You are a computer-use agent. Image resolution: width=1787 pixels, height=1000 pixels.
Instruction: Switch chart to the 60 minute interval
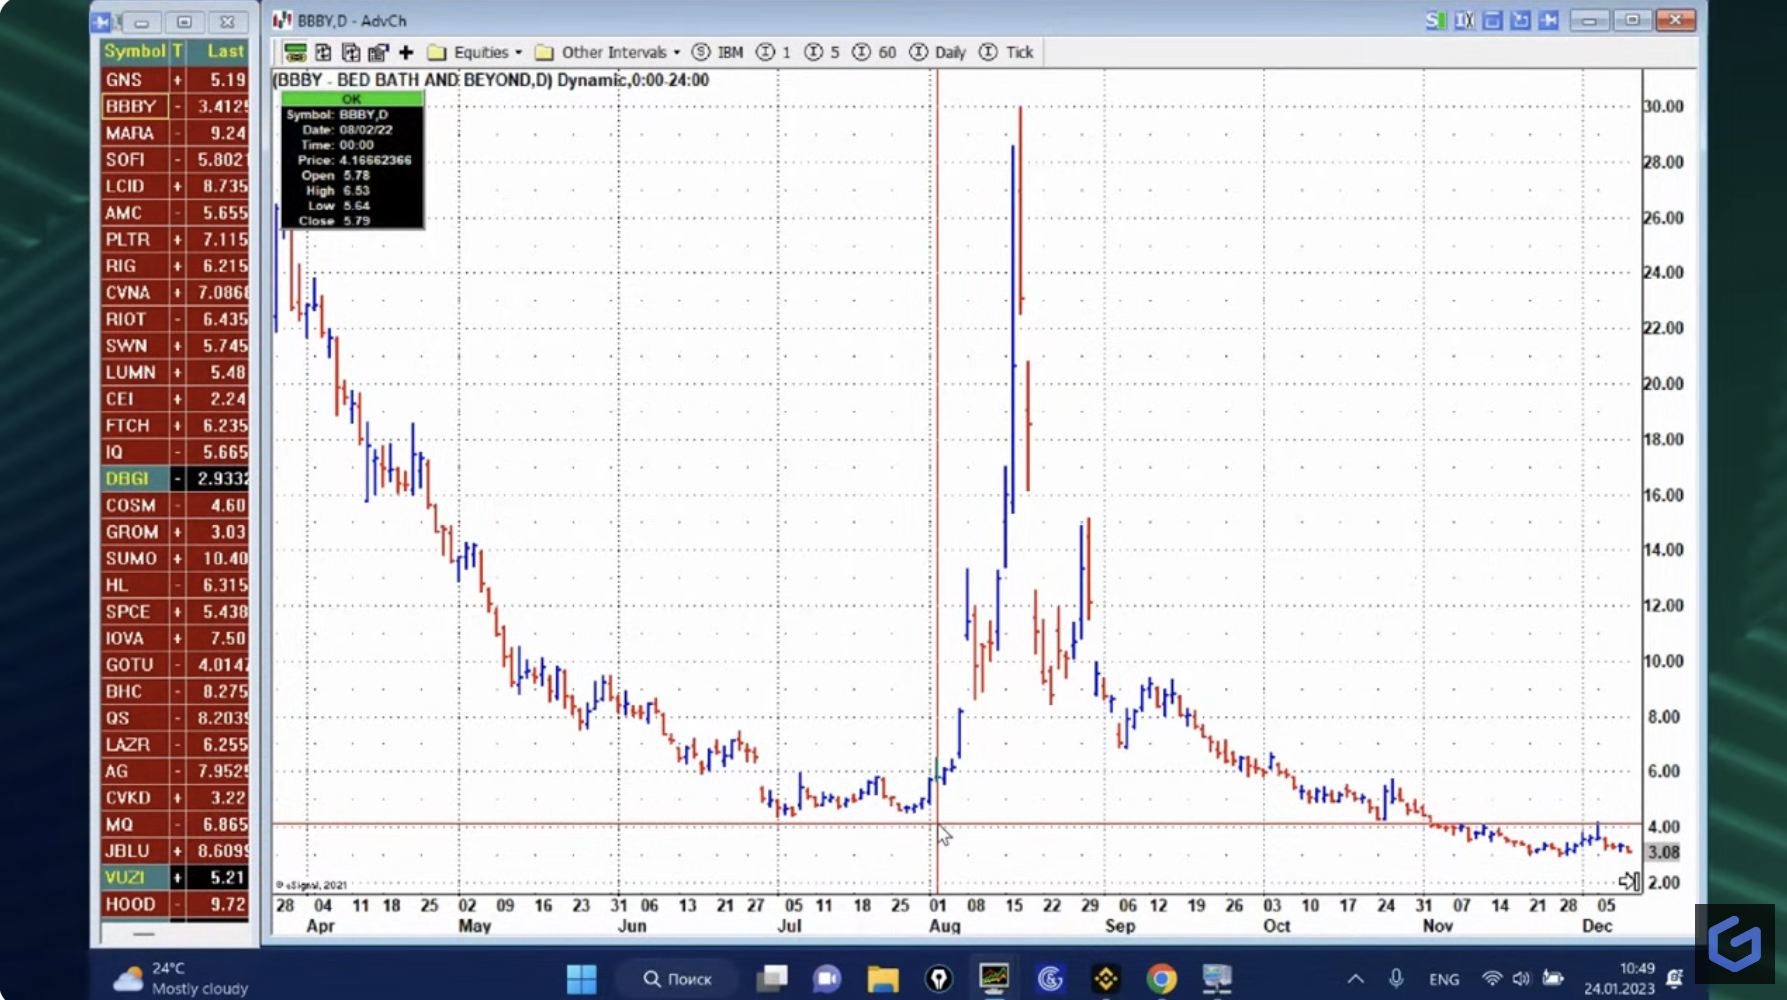(x=874, y=52)
